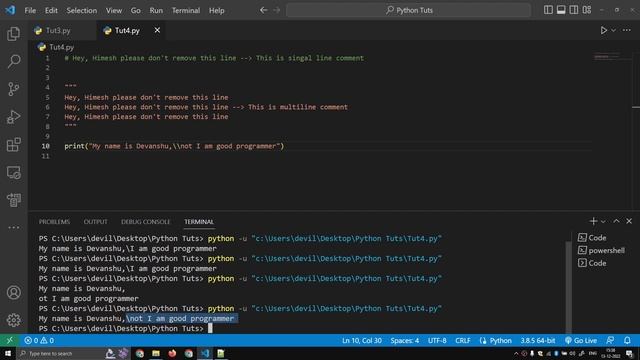Open VS Code taskbar icon
Viewport: 640px width, 360px height.
(x=205, y=353)
